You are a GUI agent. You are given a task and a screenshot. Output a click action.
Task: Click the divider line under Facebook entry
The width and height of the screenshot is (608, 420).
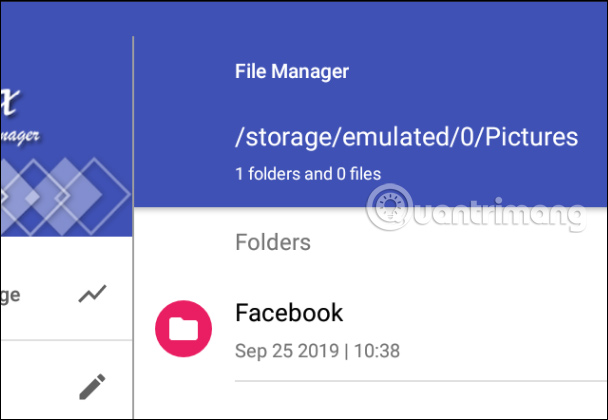point(420,381)
